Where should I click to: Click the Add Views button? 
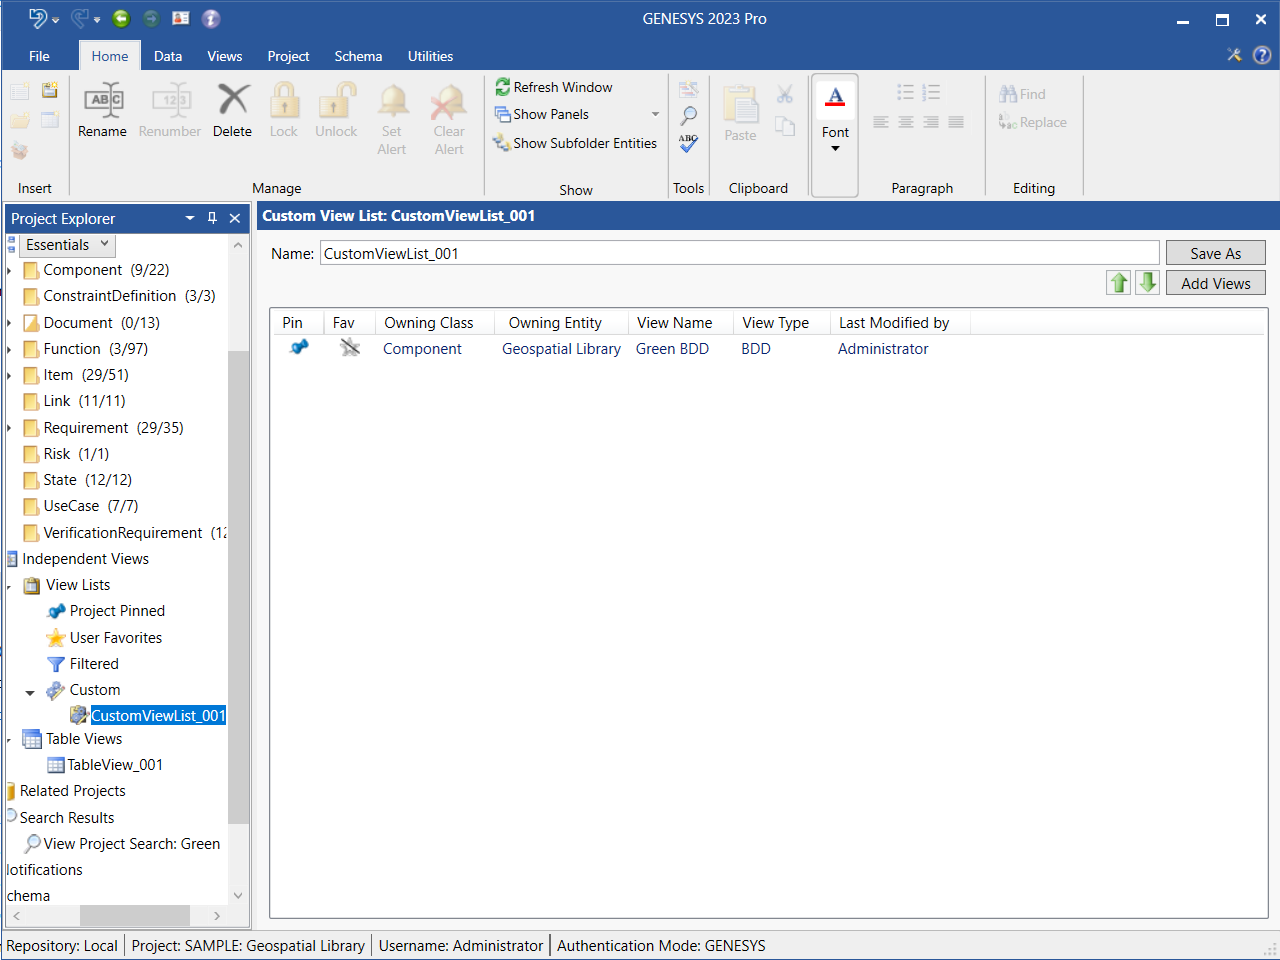1215,283
